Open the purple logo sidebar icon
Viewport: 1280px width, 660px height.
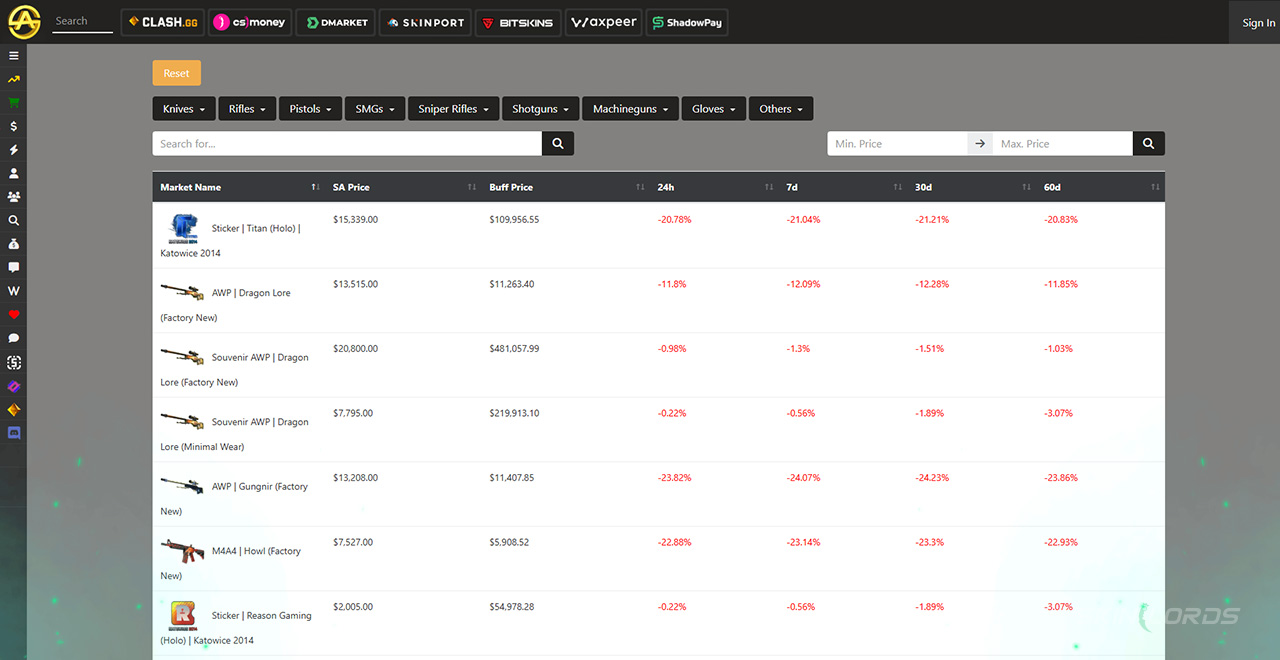[14, 386]
